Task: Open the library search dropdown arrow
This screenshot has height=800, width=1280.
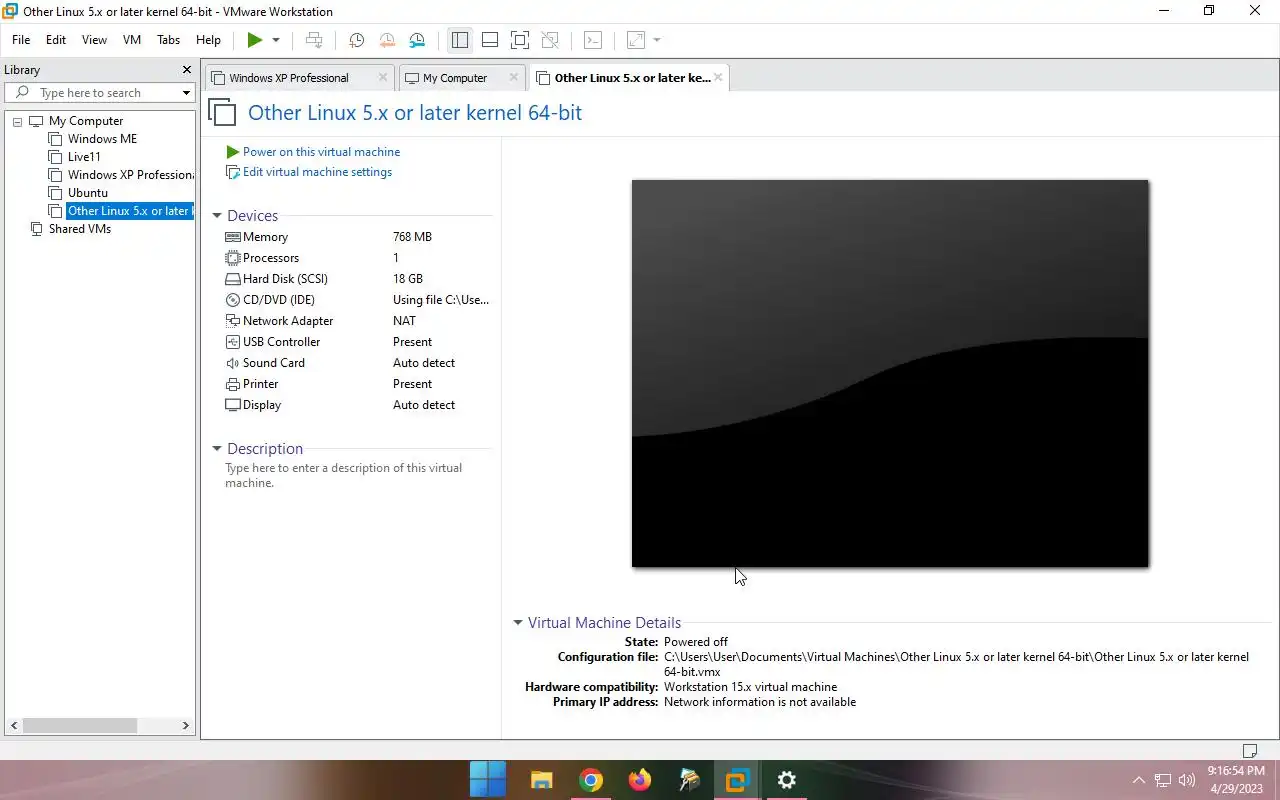Action: pos(186,93)
